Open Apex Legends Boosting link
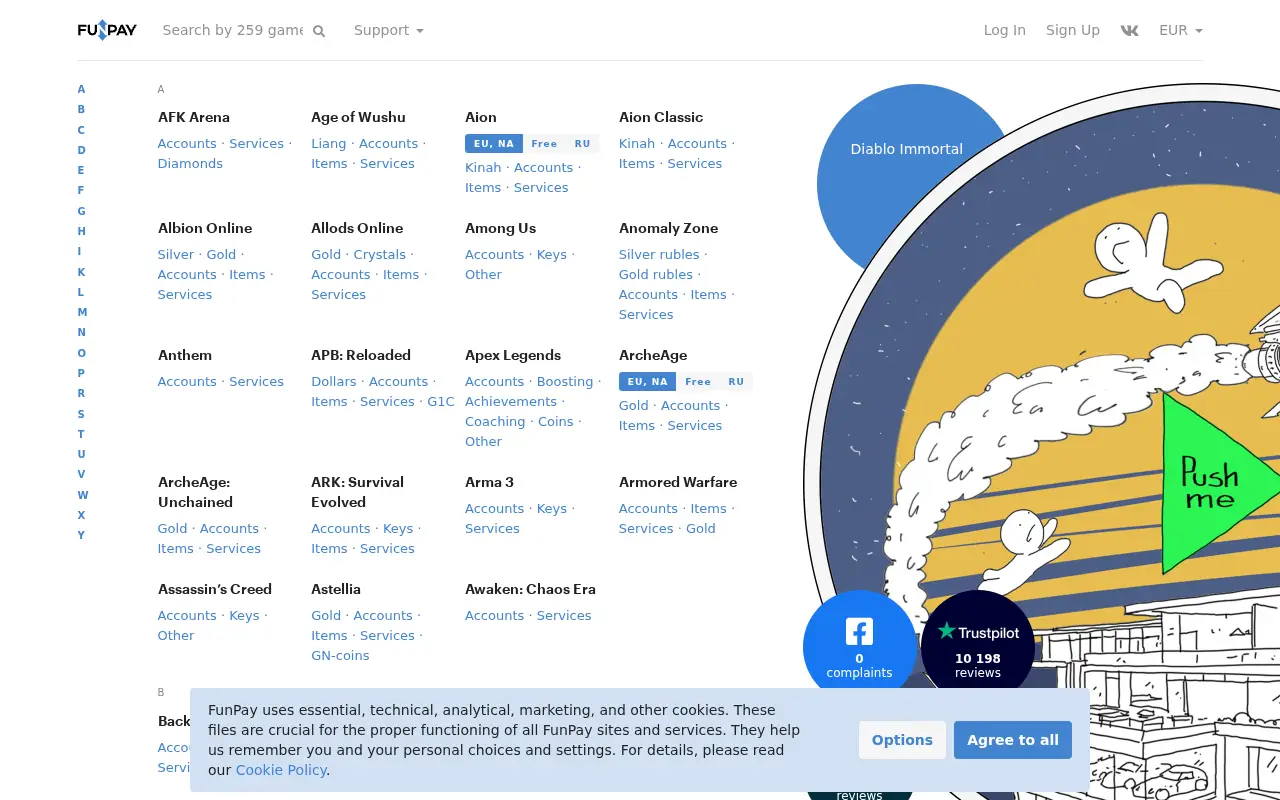Viewport: 1280px width, 800px height. tap(565, 381)
